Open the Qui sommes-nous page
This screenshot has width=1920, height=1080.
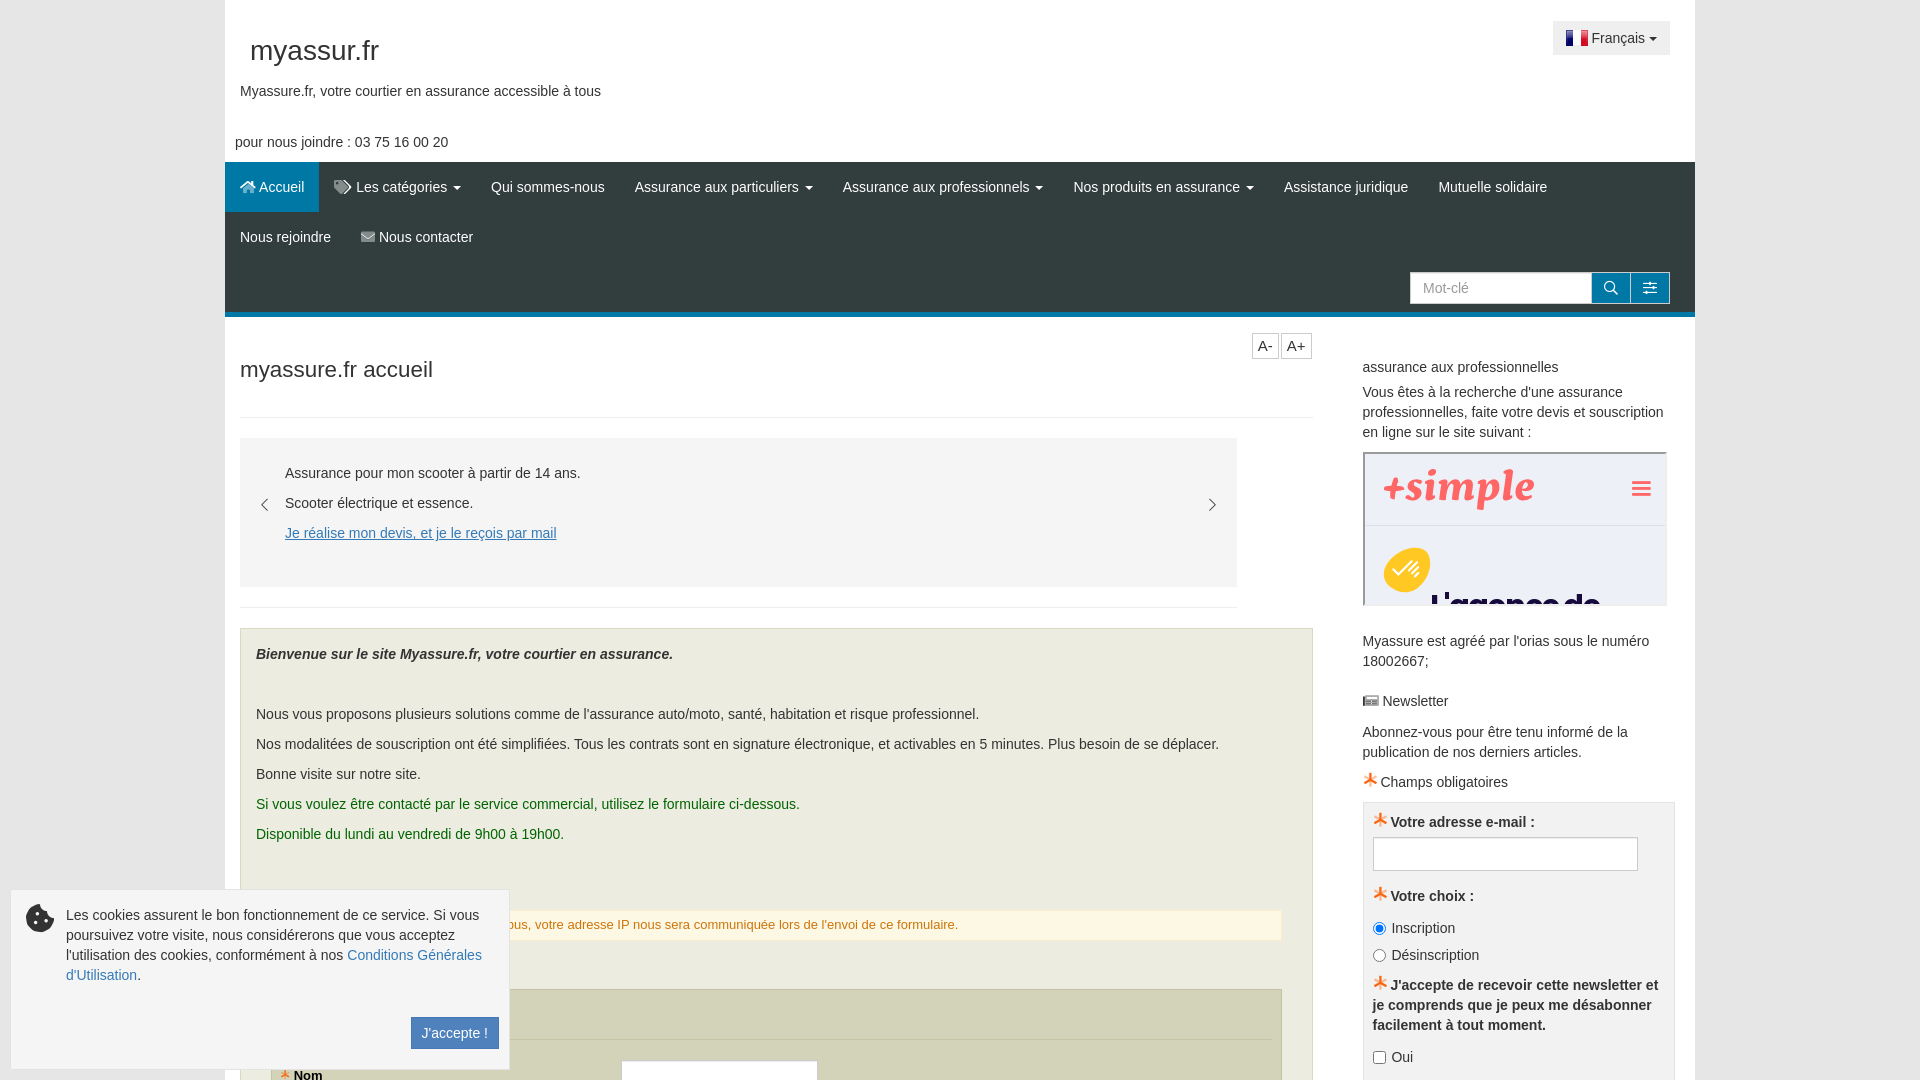tap(547, 187)
